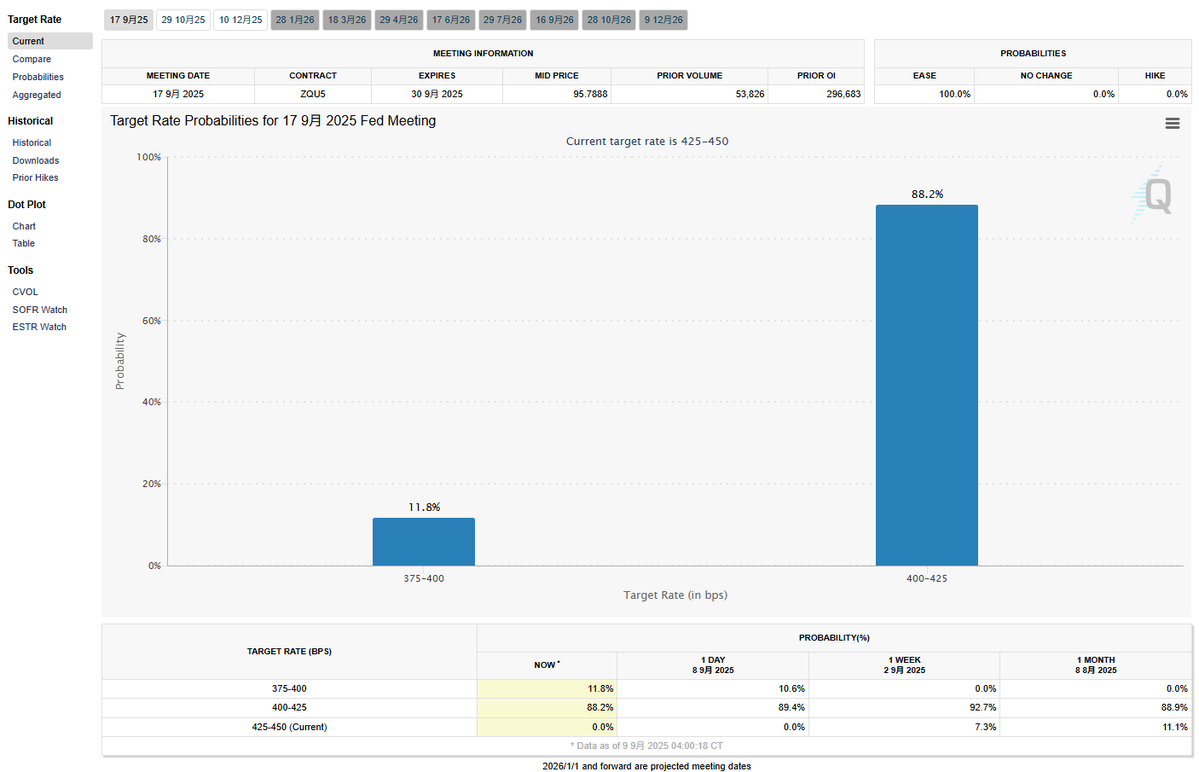Open the Historical Downloads link
Screen dimensions: 1199x772
pos(35,161)
